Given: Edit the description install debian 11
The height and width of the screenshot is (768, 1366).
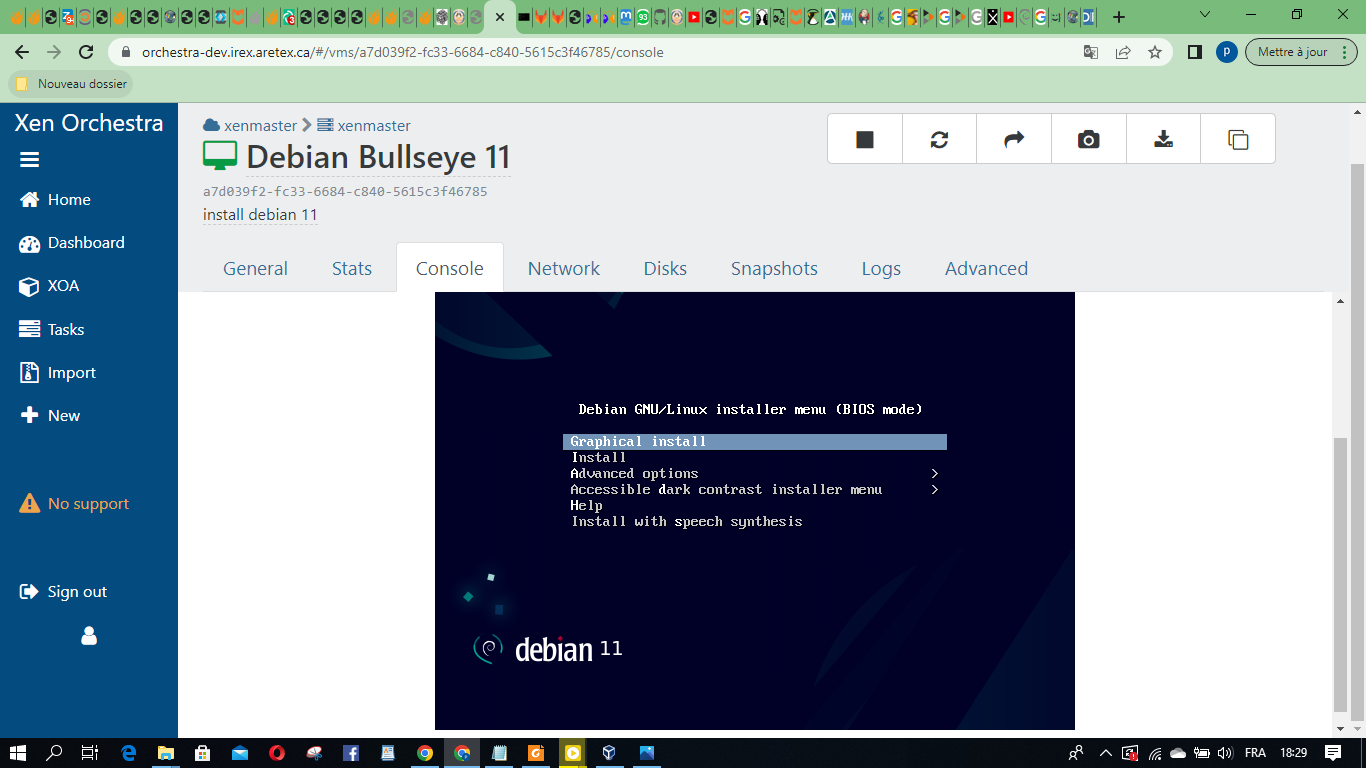Looking at the screenshot, I should coord(260,215).
